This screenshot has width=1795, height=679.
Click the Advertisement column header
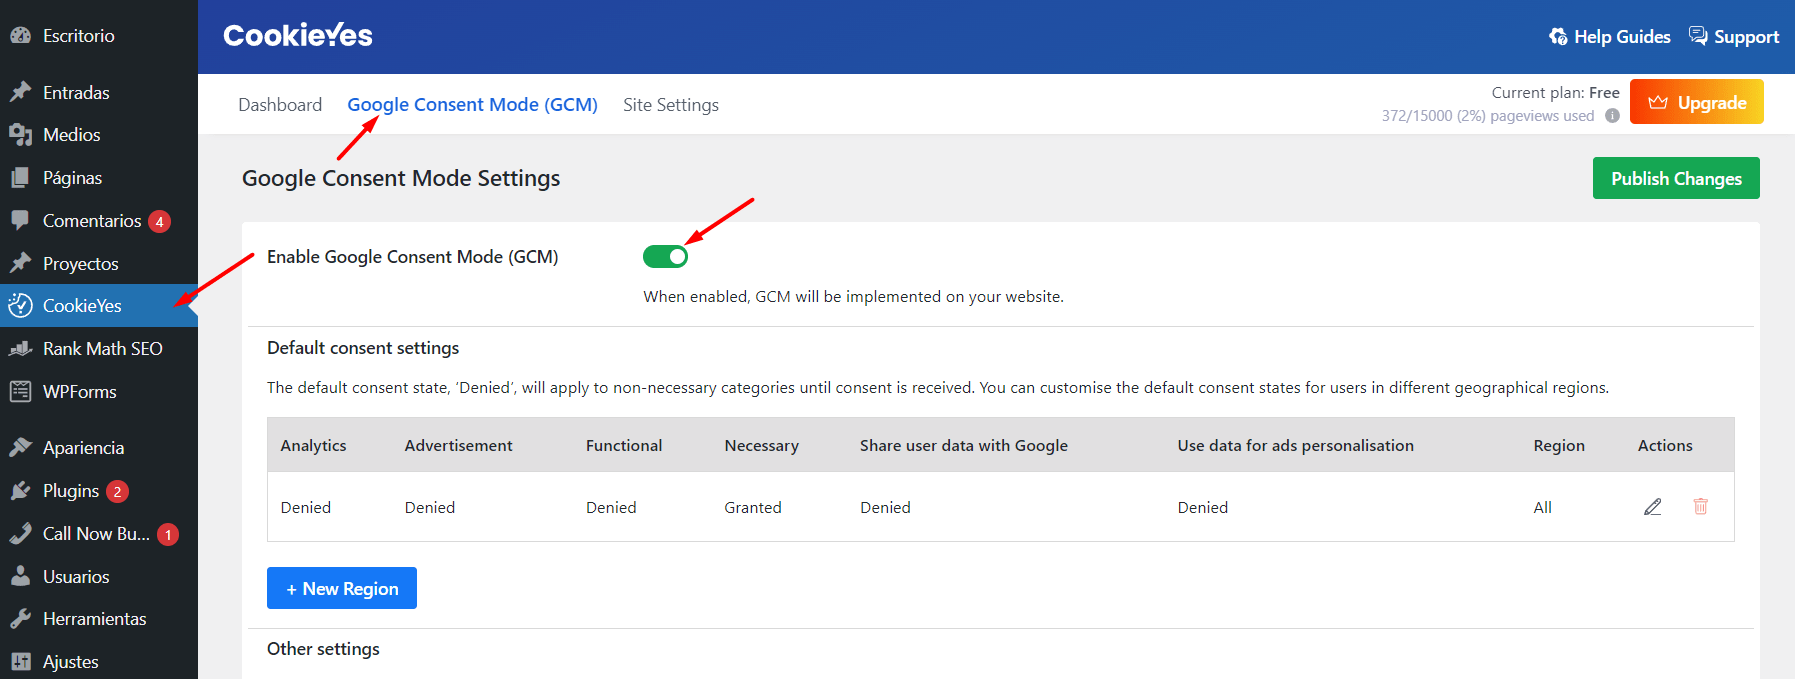pos(458,445)
